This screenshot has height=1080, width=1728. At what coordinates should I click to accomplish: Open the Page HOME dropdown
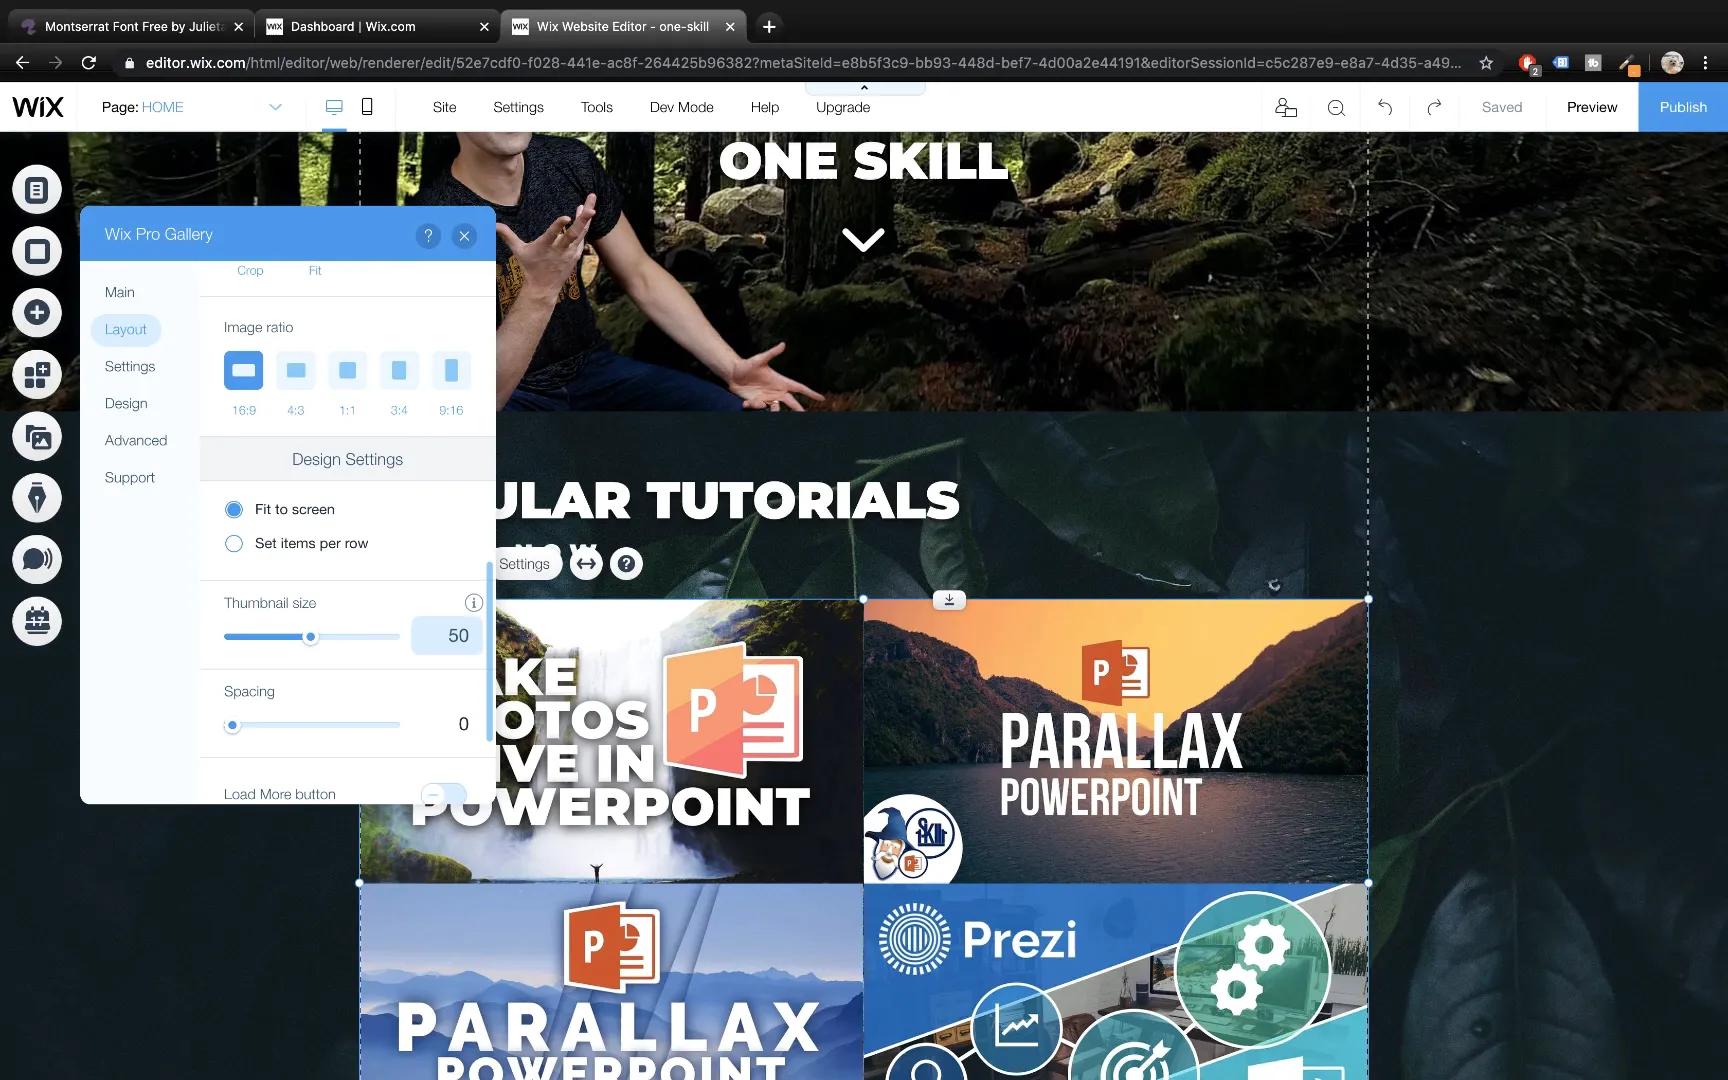(192, 107)
